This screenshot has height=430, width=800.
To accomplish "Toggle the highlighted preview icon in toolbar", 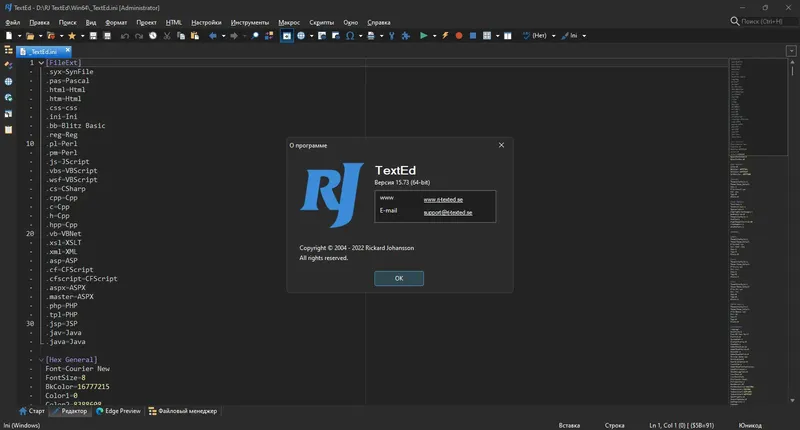I will tap(287, 36).
